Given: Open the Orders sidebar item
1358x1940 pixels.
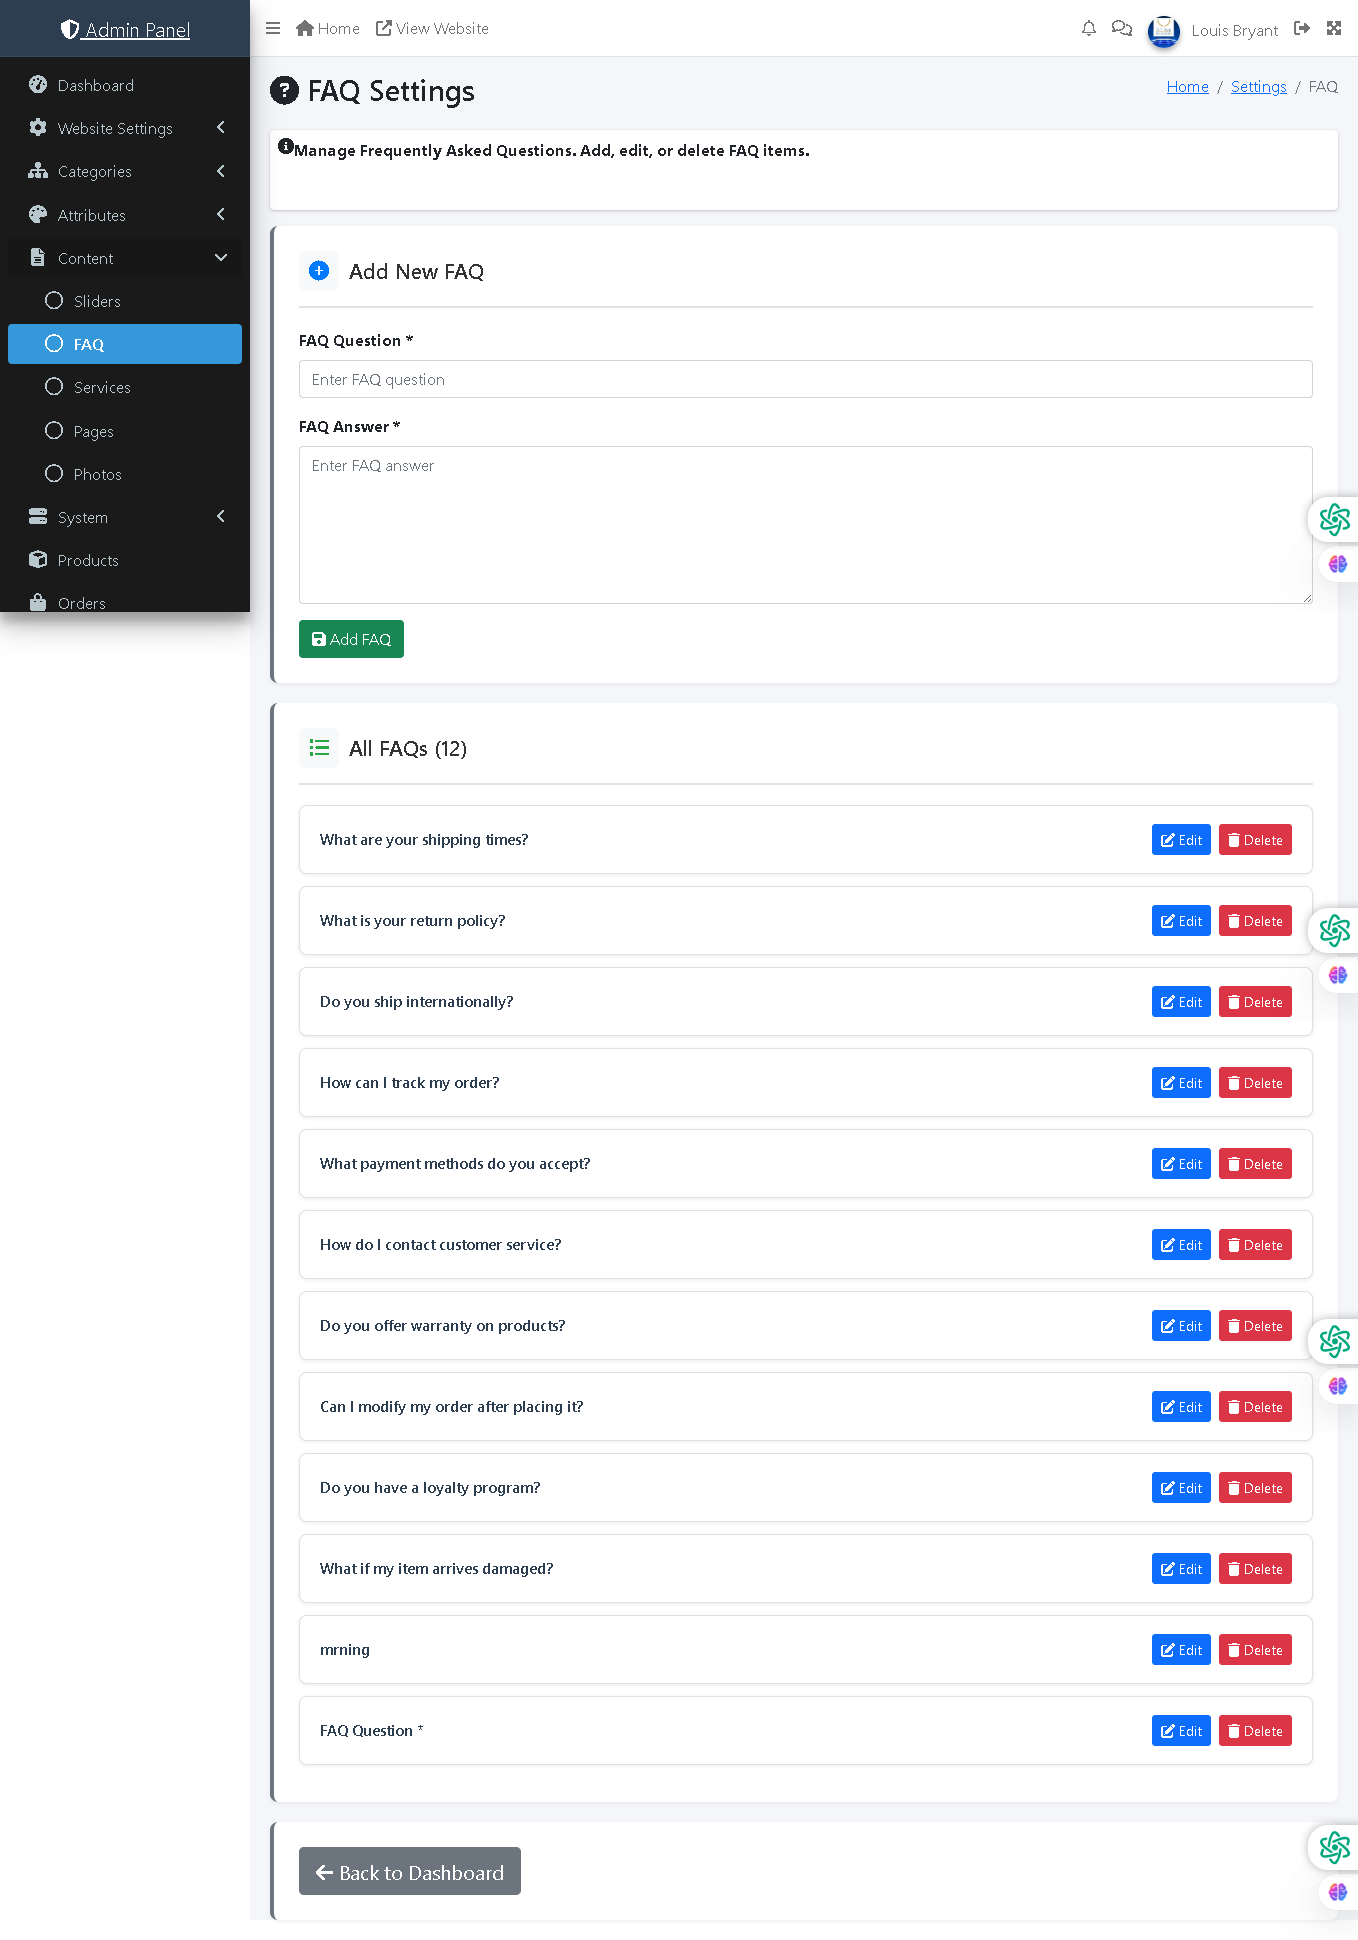Looking at the screenshot, I should [x=125, y=602].
